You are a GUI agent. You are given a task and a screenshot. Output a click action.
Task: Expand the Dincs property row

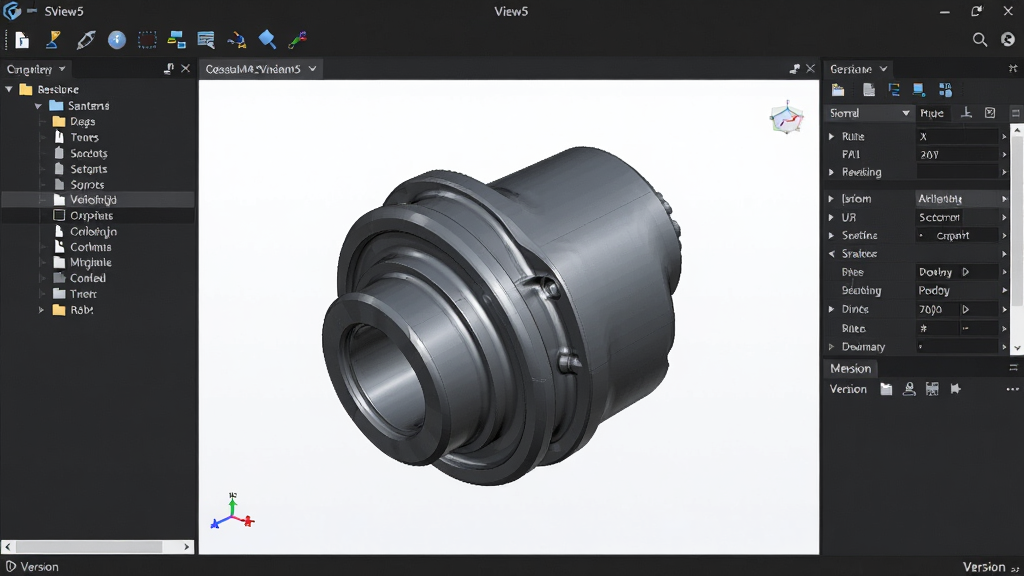point(831,309)
